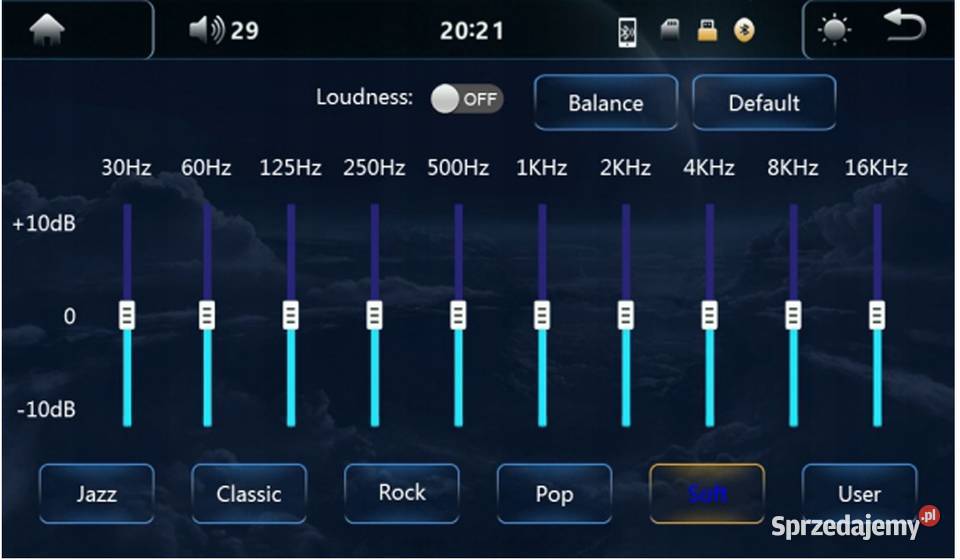The height and width of the screenshot is (560, 960).
Task: Reset equalizer with Default button
Action: coord(764,102)
